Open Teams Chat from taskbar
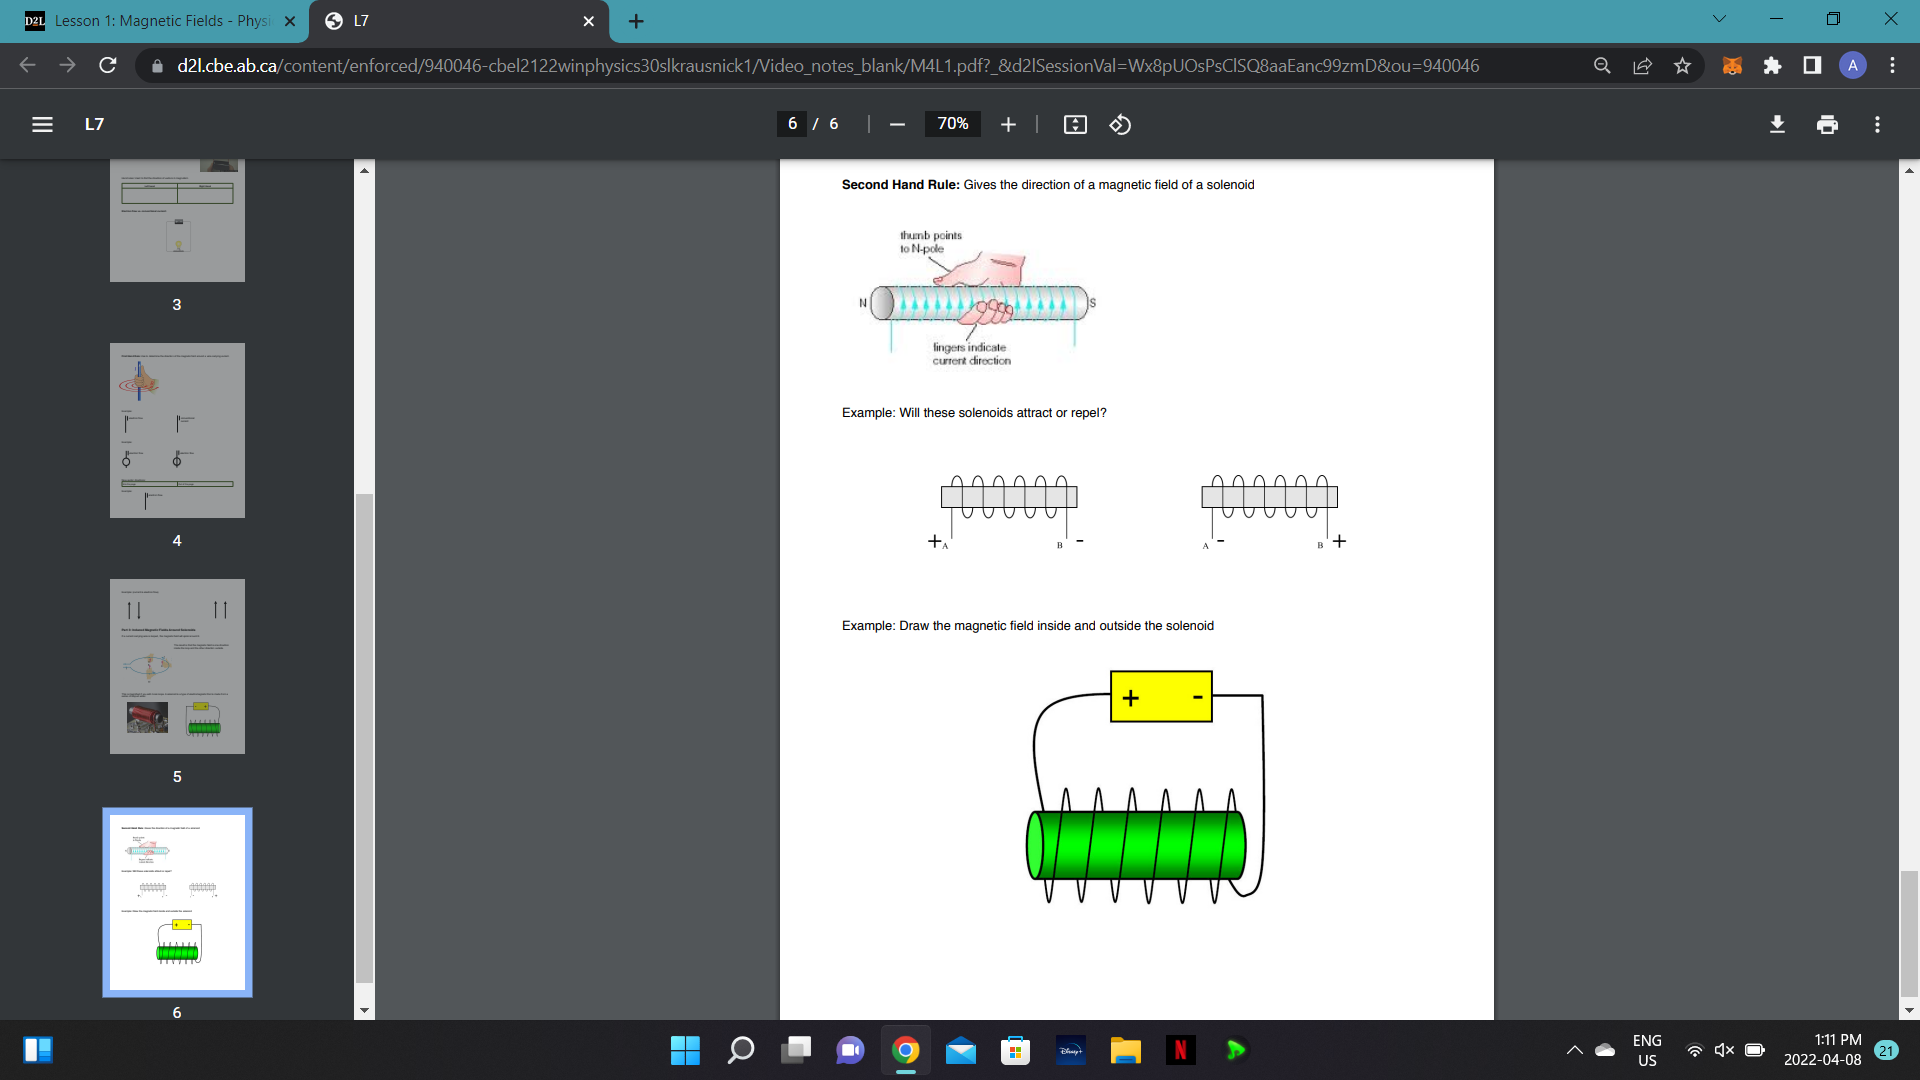The height and width of the screenshot is (1080, 1920). click(851, 1050)
